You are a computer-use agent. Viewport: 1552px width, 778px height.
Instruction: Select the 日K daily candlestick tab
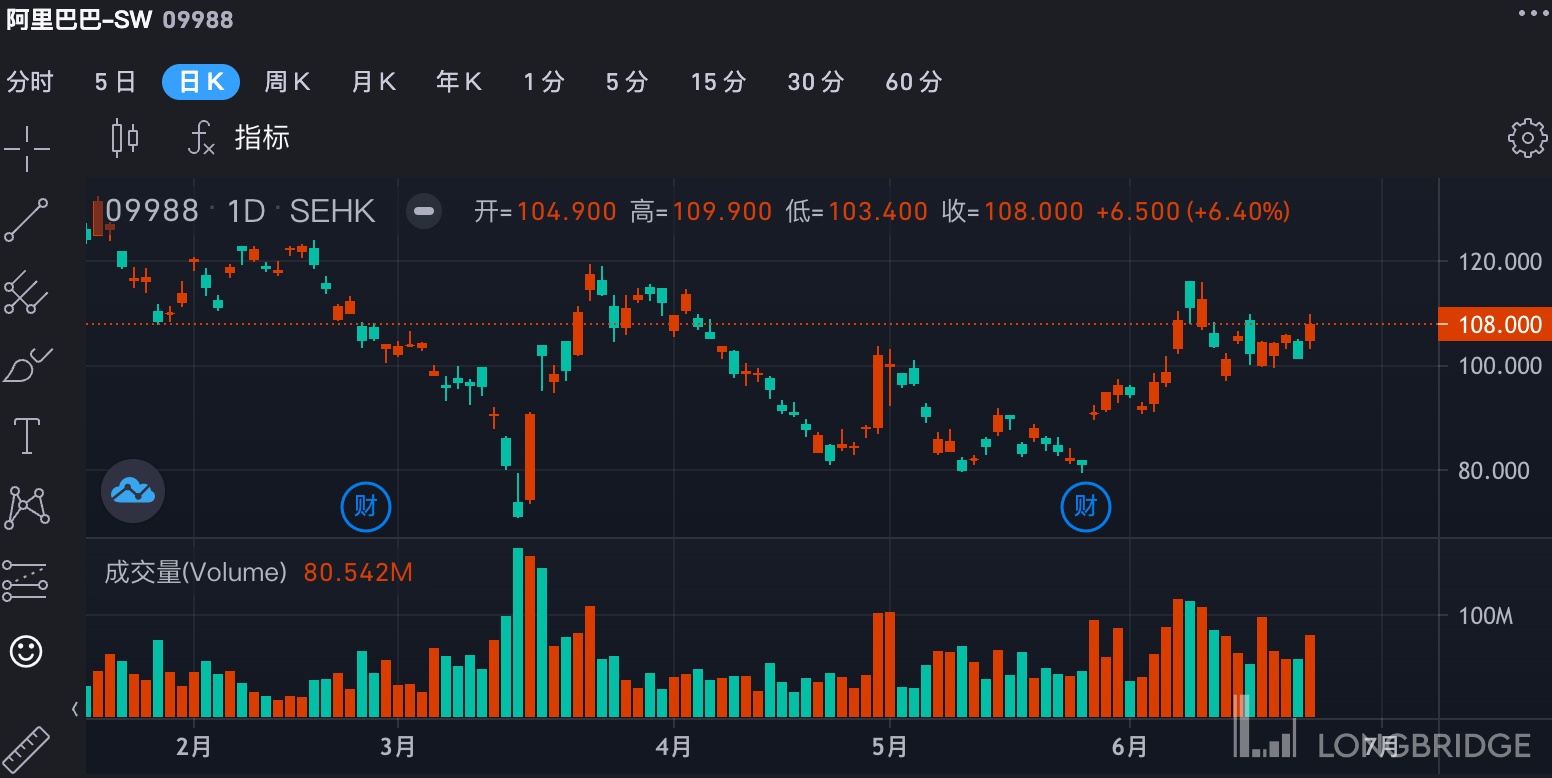click(201, 82)
